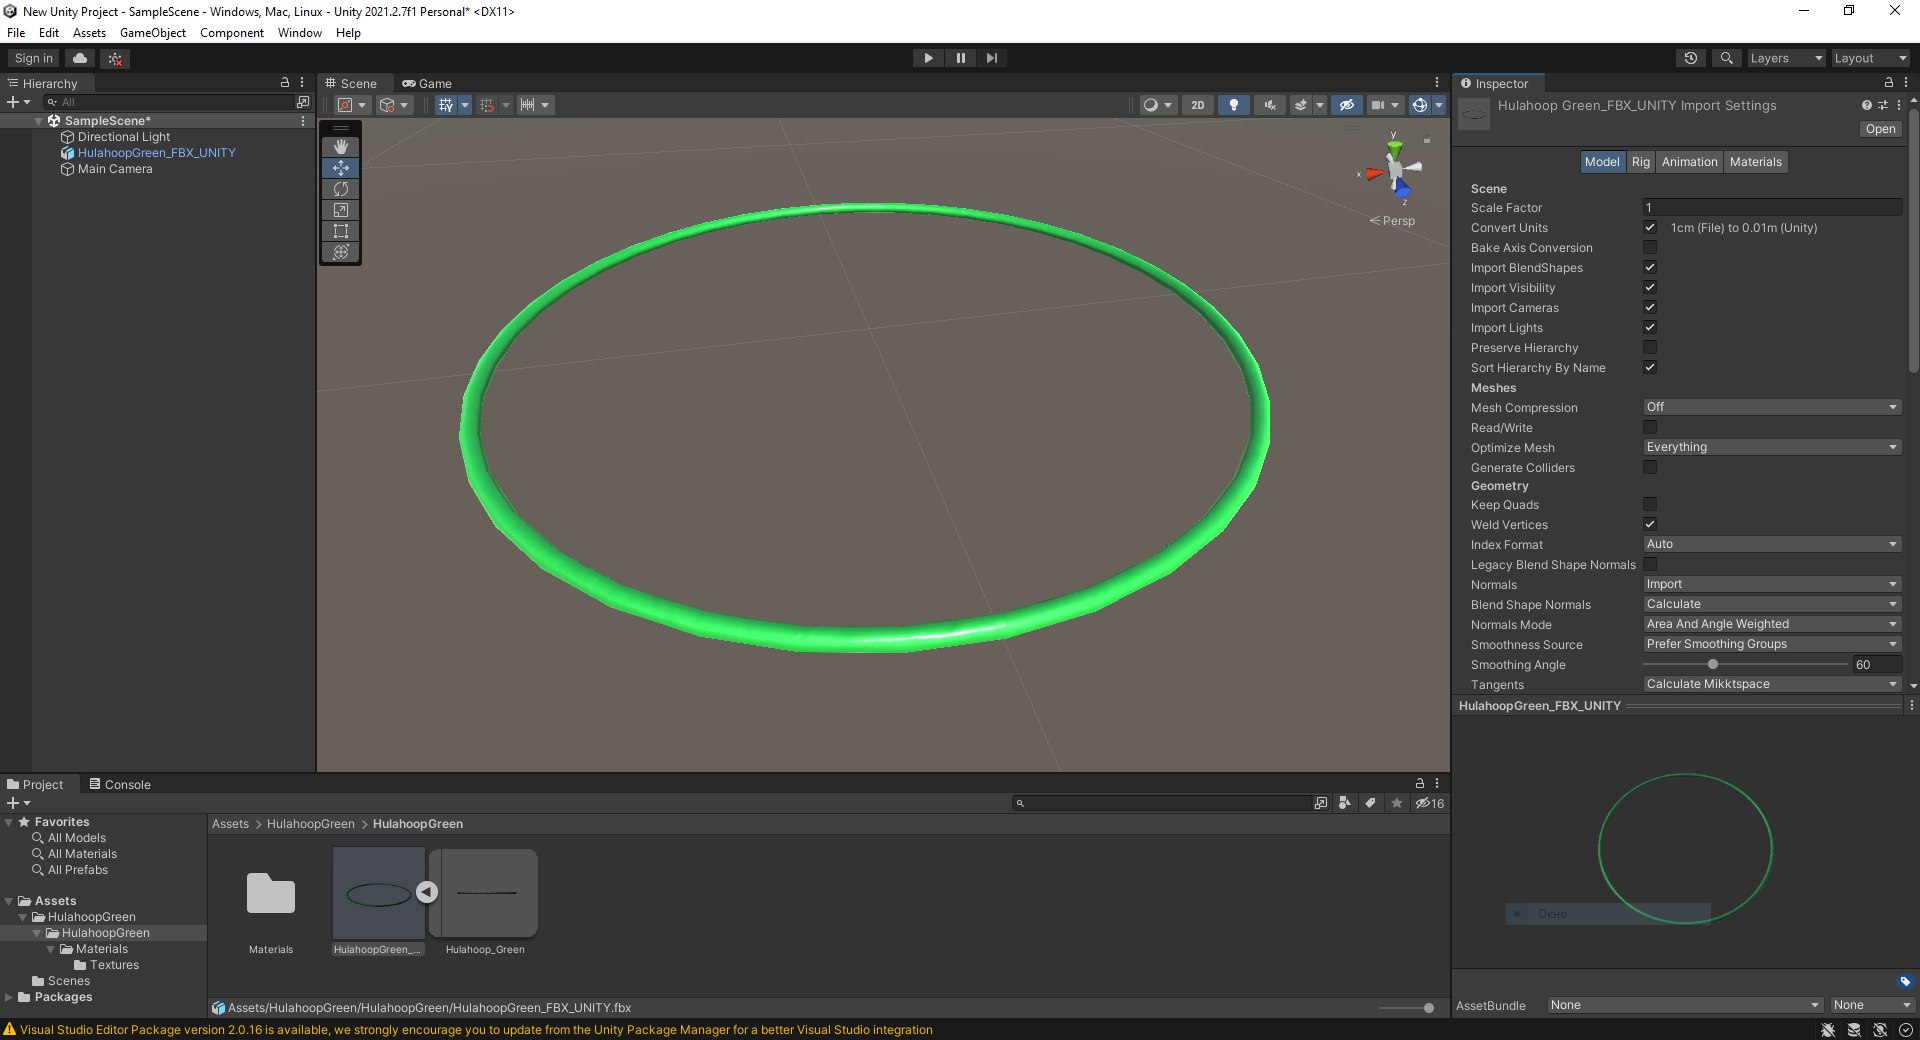Toggle the Inspector lock icon
This screenshot has height=1040, width=1920.
[1888, 83]
